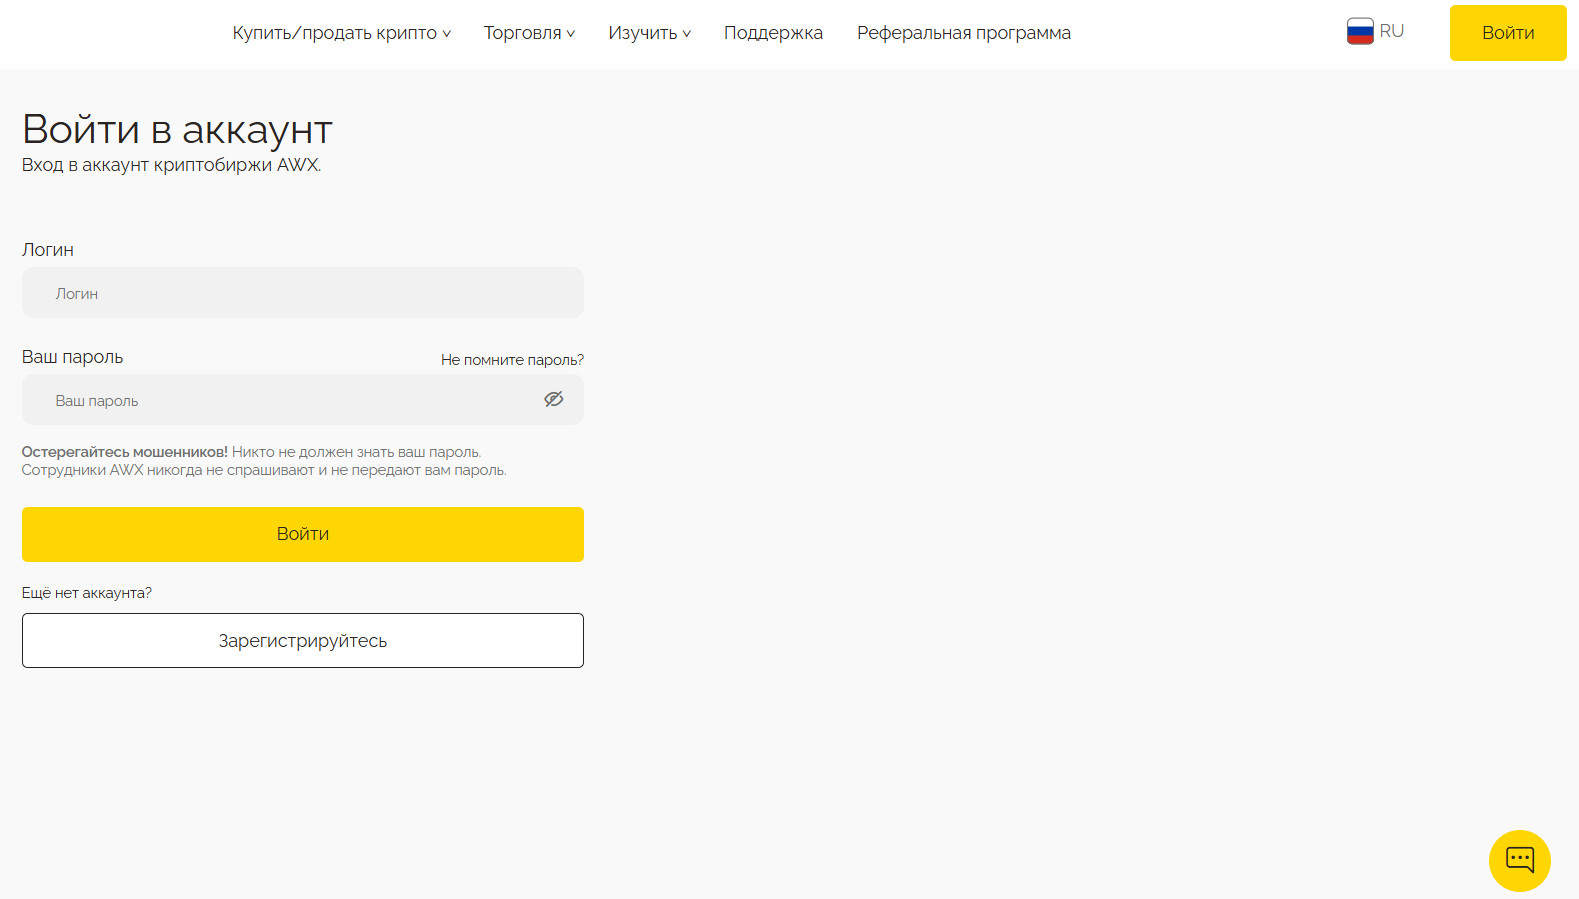Expand the Изучить menu
This screenshot has width=1579, height=899.
click(649, 33)
